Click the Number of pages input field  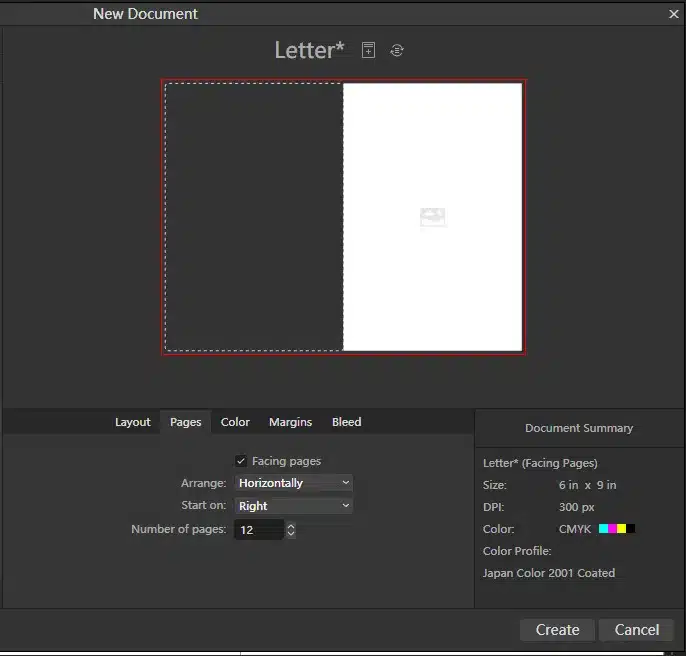[x=259, y=530]
